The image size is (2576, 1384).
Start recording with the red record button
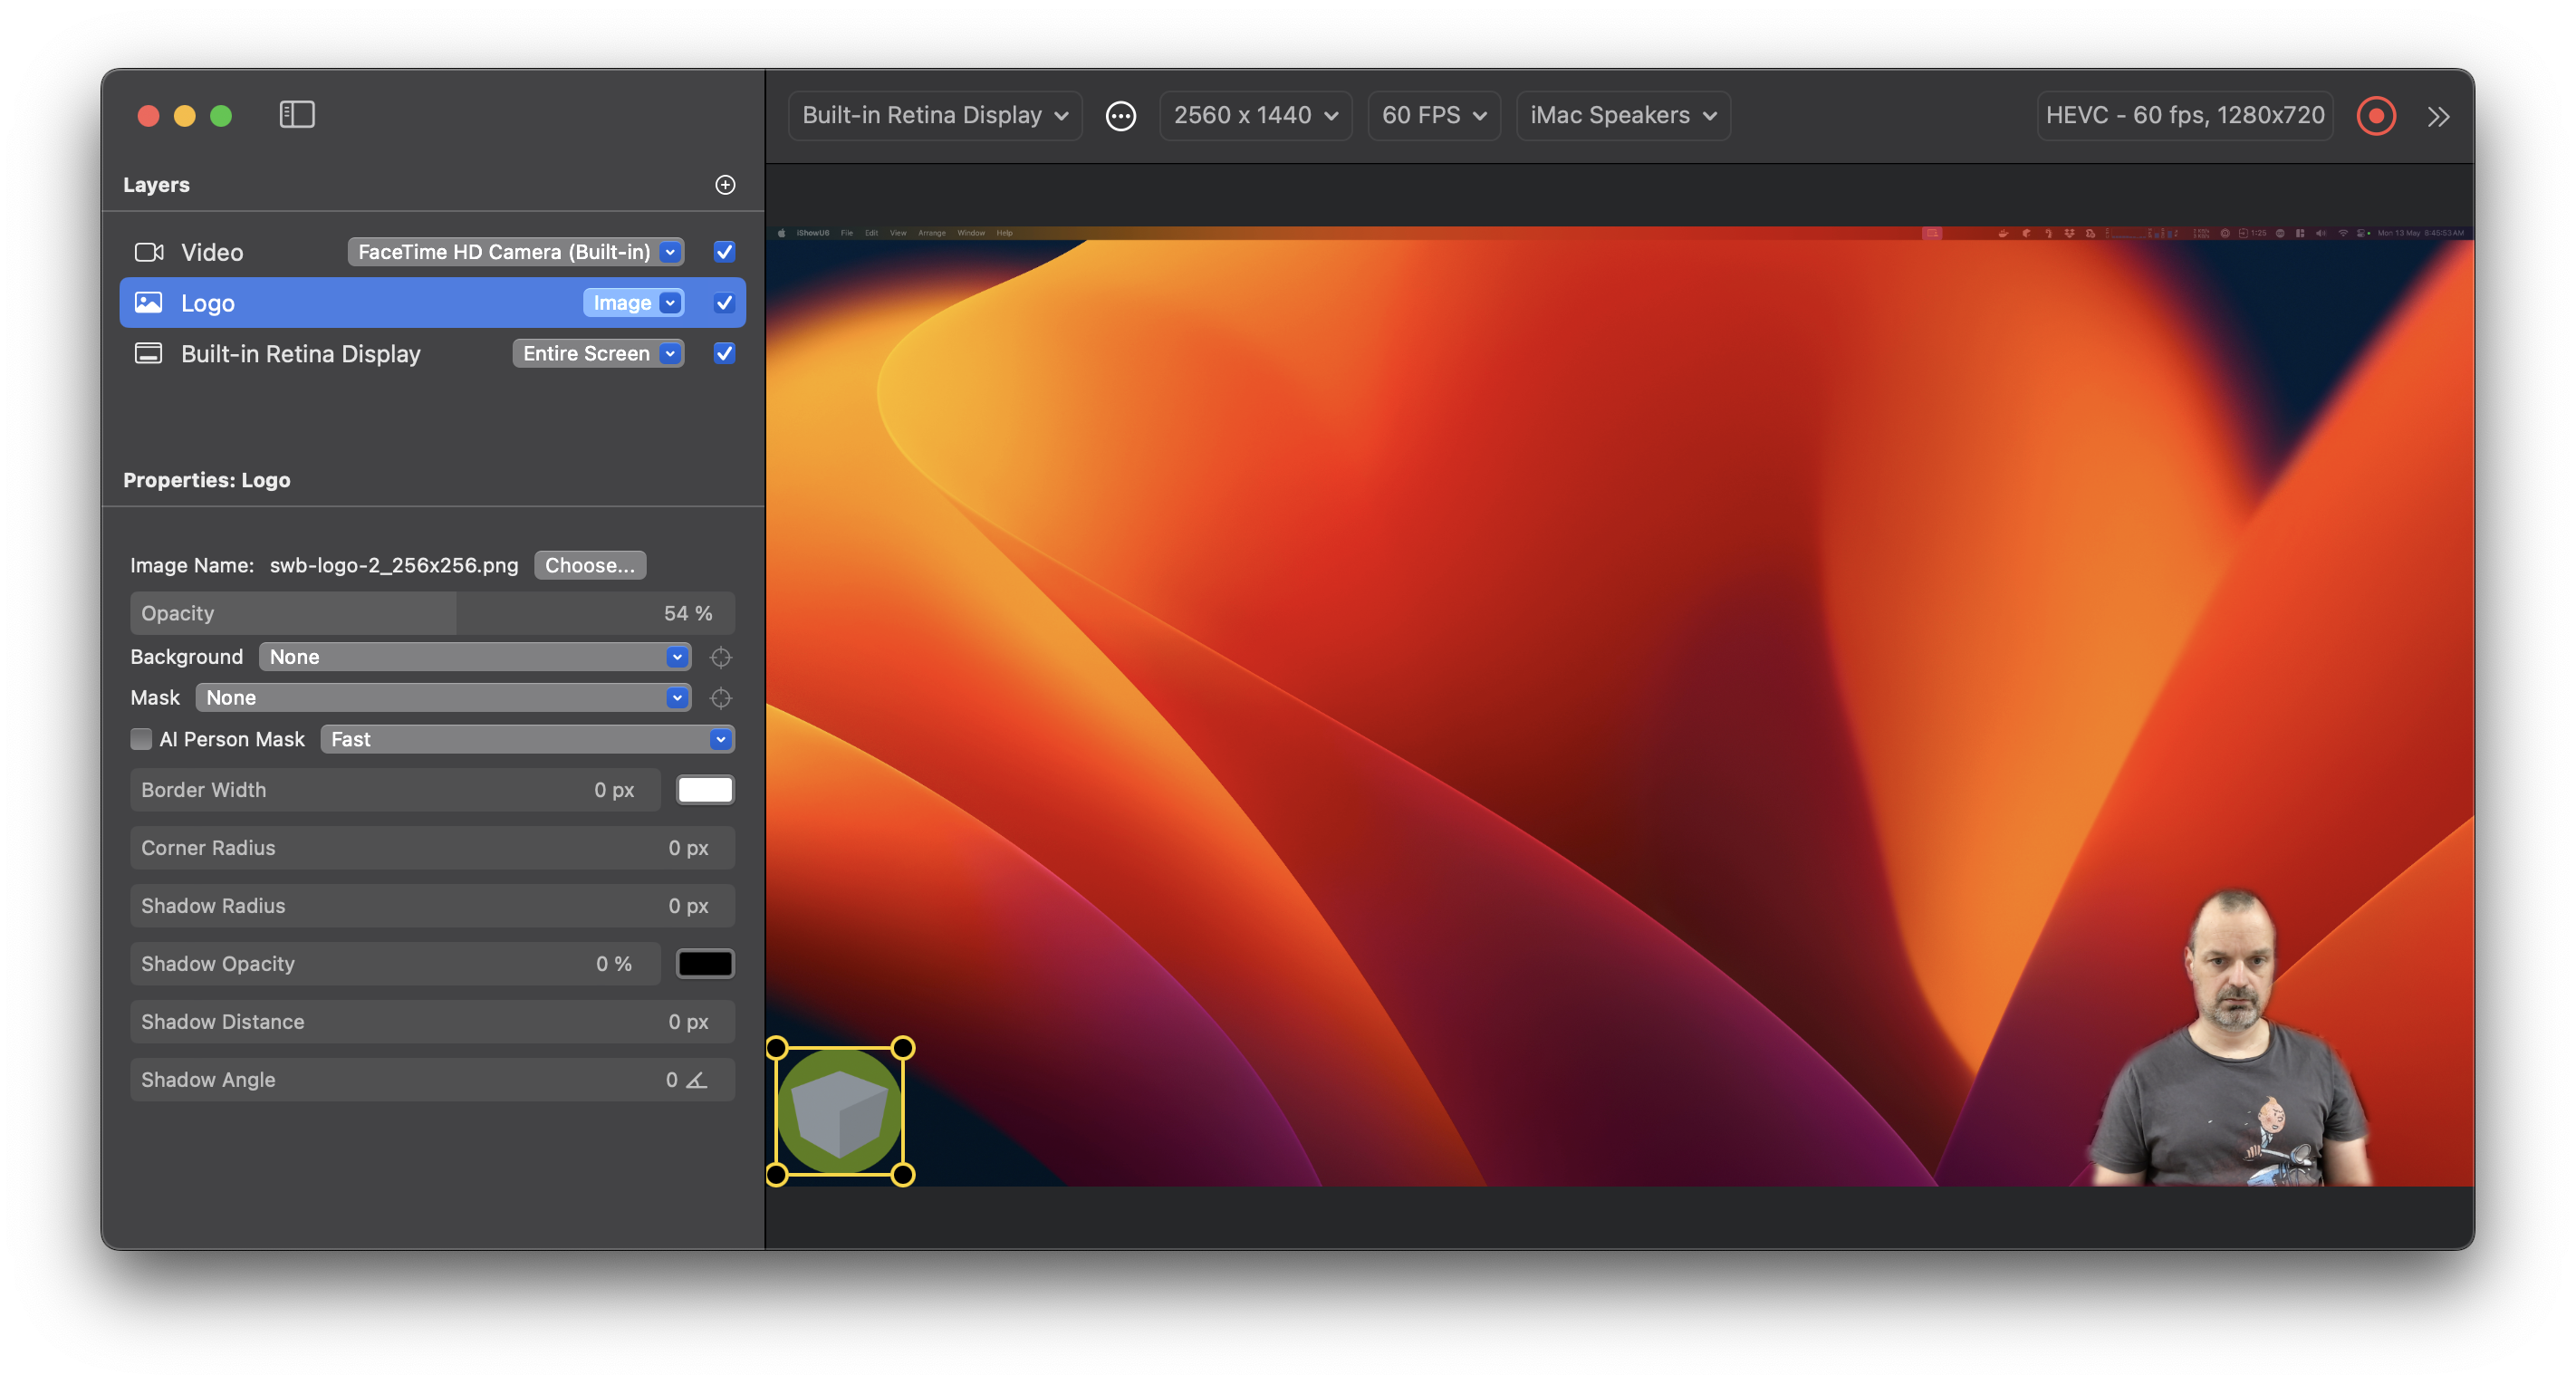pyautogui.click(x=2376, y=116)
